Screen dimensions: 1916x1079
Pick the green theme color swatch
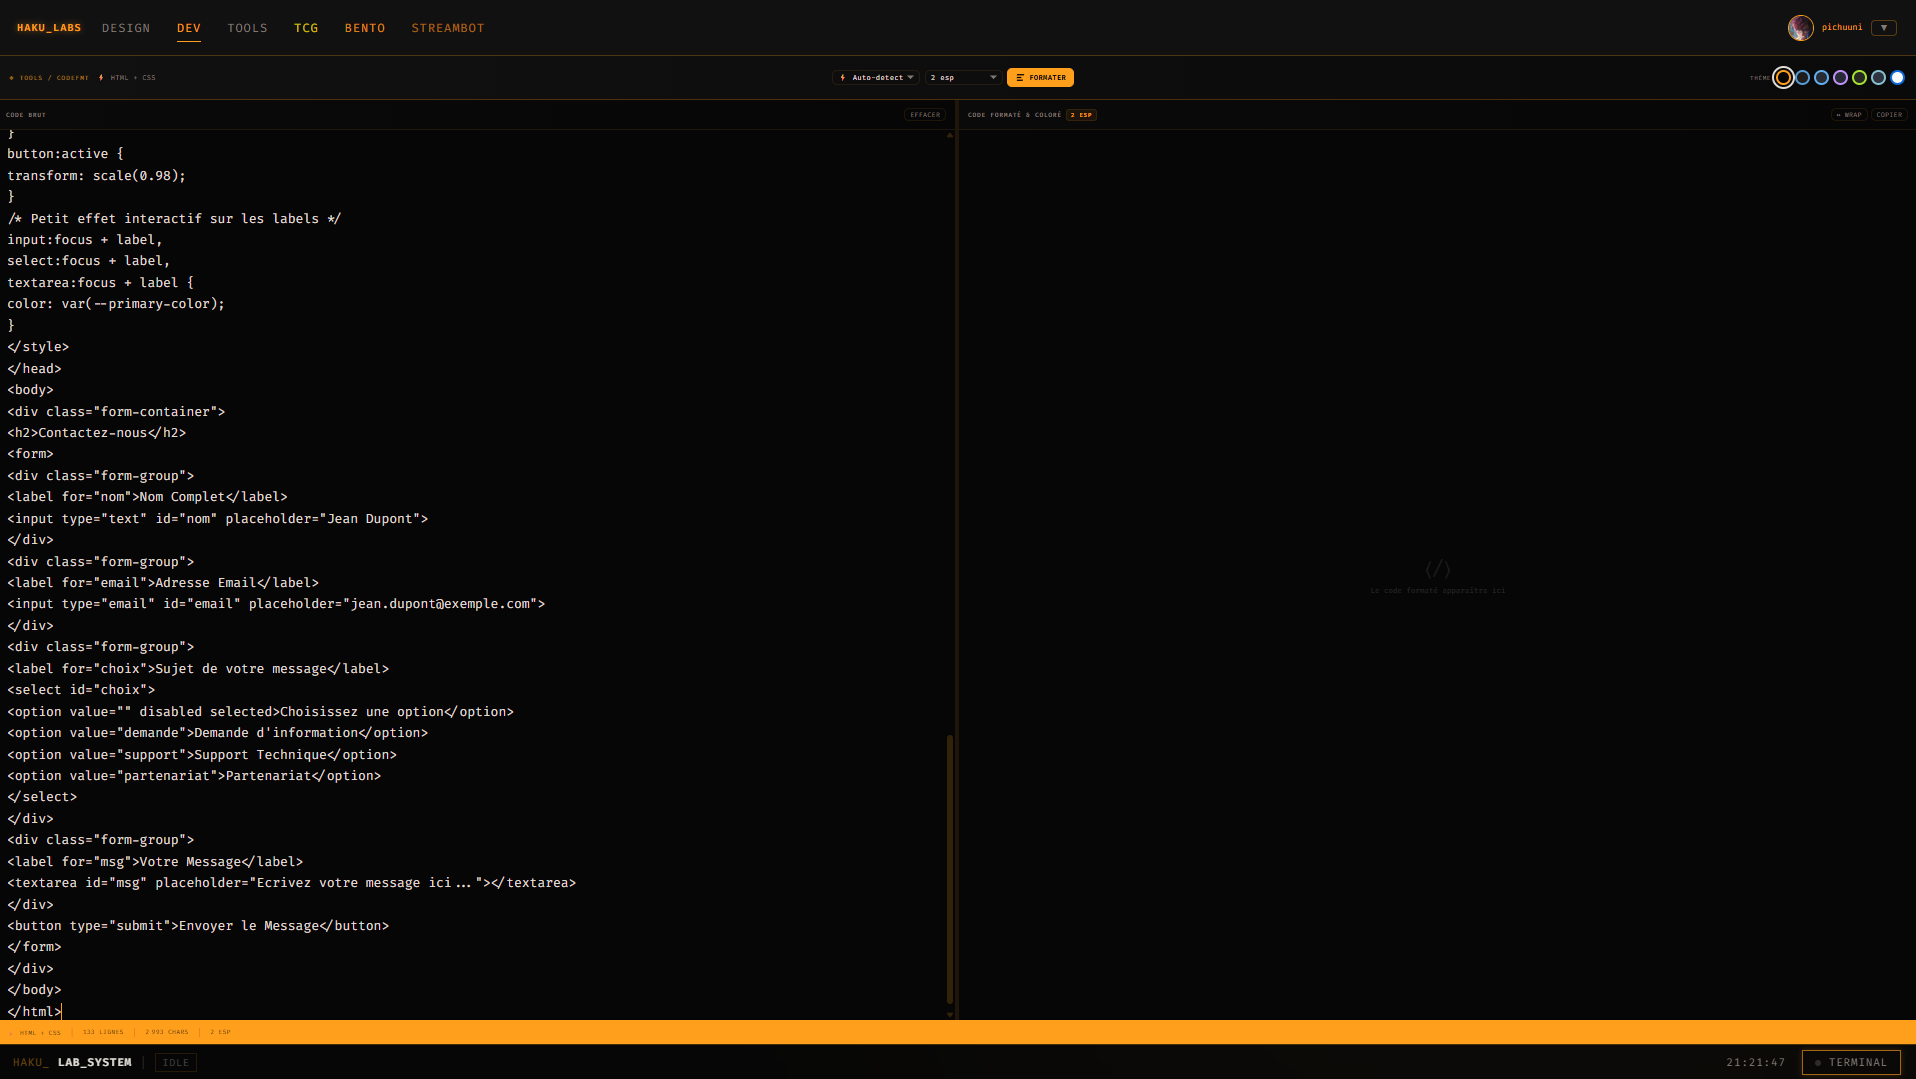tap(1860, 77)
